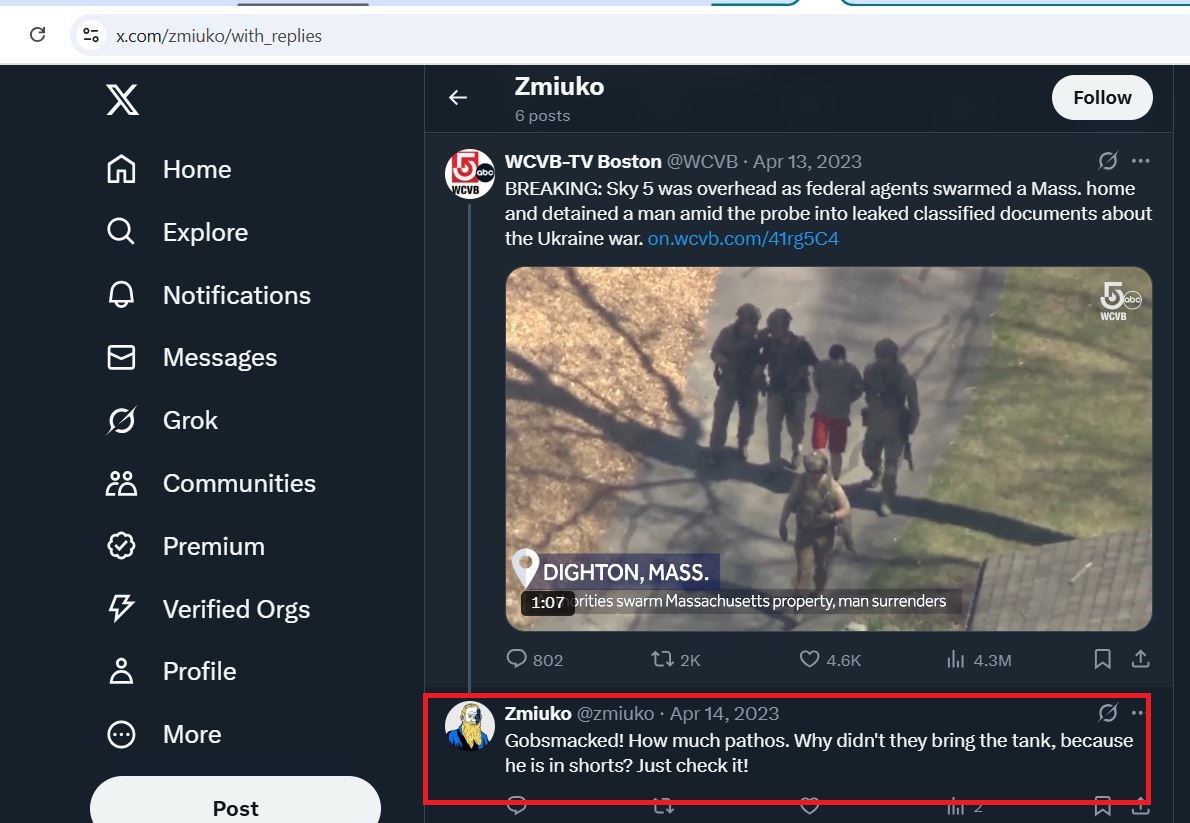The image size is (1190, 823).
Task: Click the Post compose button
Action: [x=235, y=800]
